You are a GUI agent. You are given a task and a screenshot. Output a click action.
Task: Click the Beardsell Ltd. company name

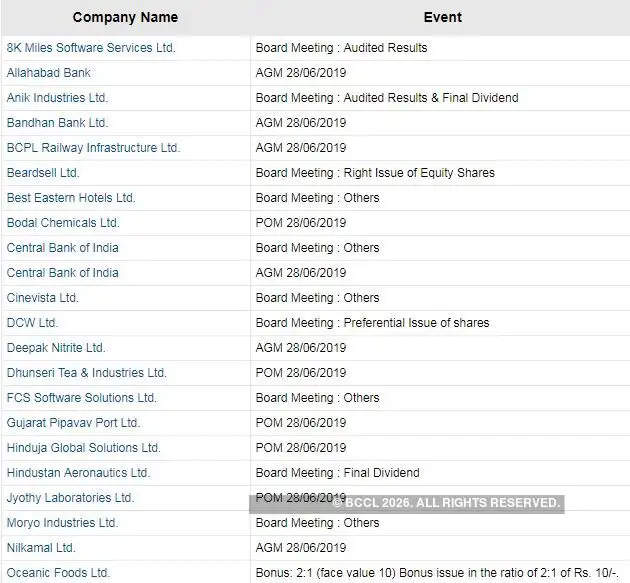(43, 173)
